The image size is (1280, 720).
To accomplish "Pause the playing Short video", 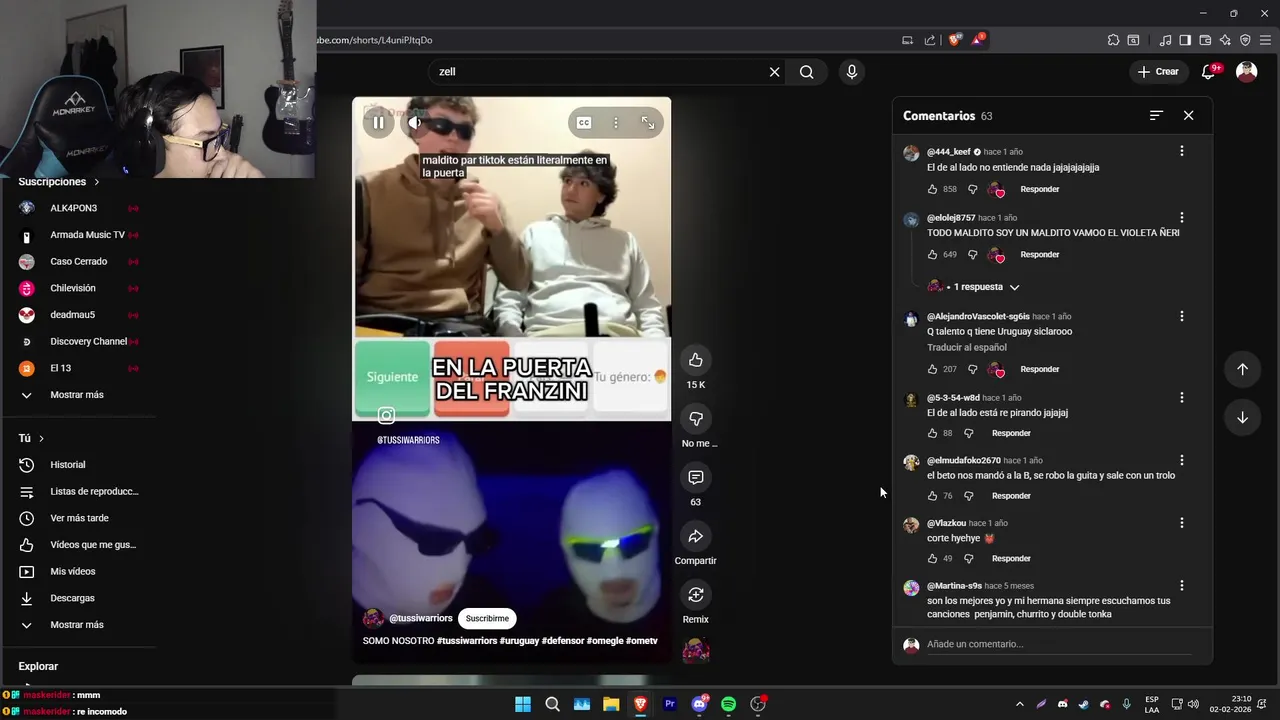I will 378,123.
